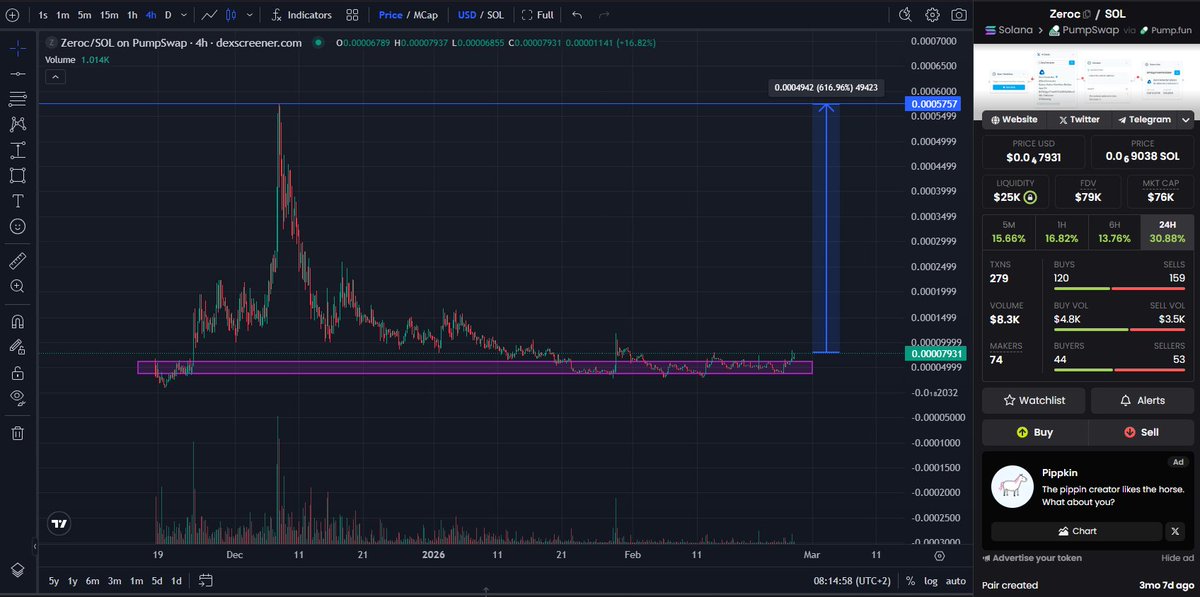Add token to Watchlist
This screenshot has height=597, width=1200.
[1034, 400]
